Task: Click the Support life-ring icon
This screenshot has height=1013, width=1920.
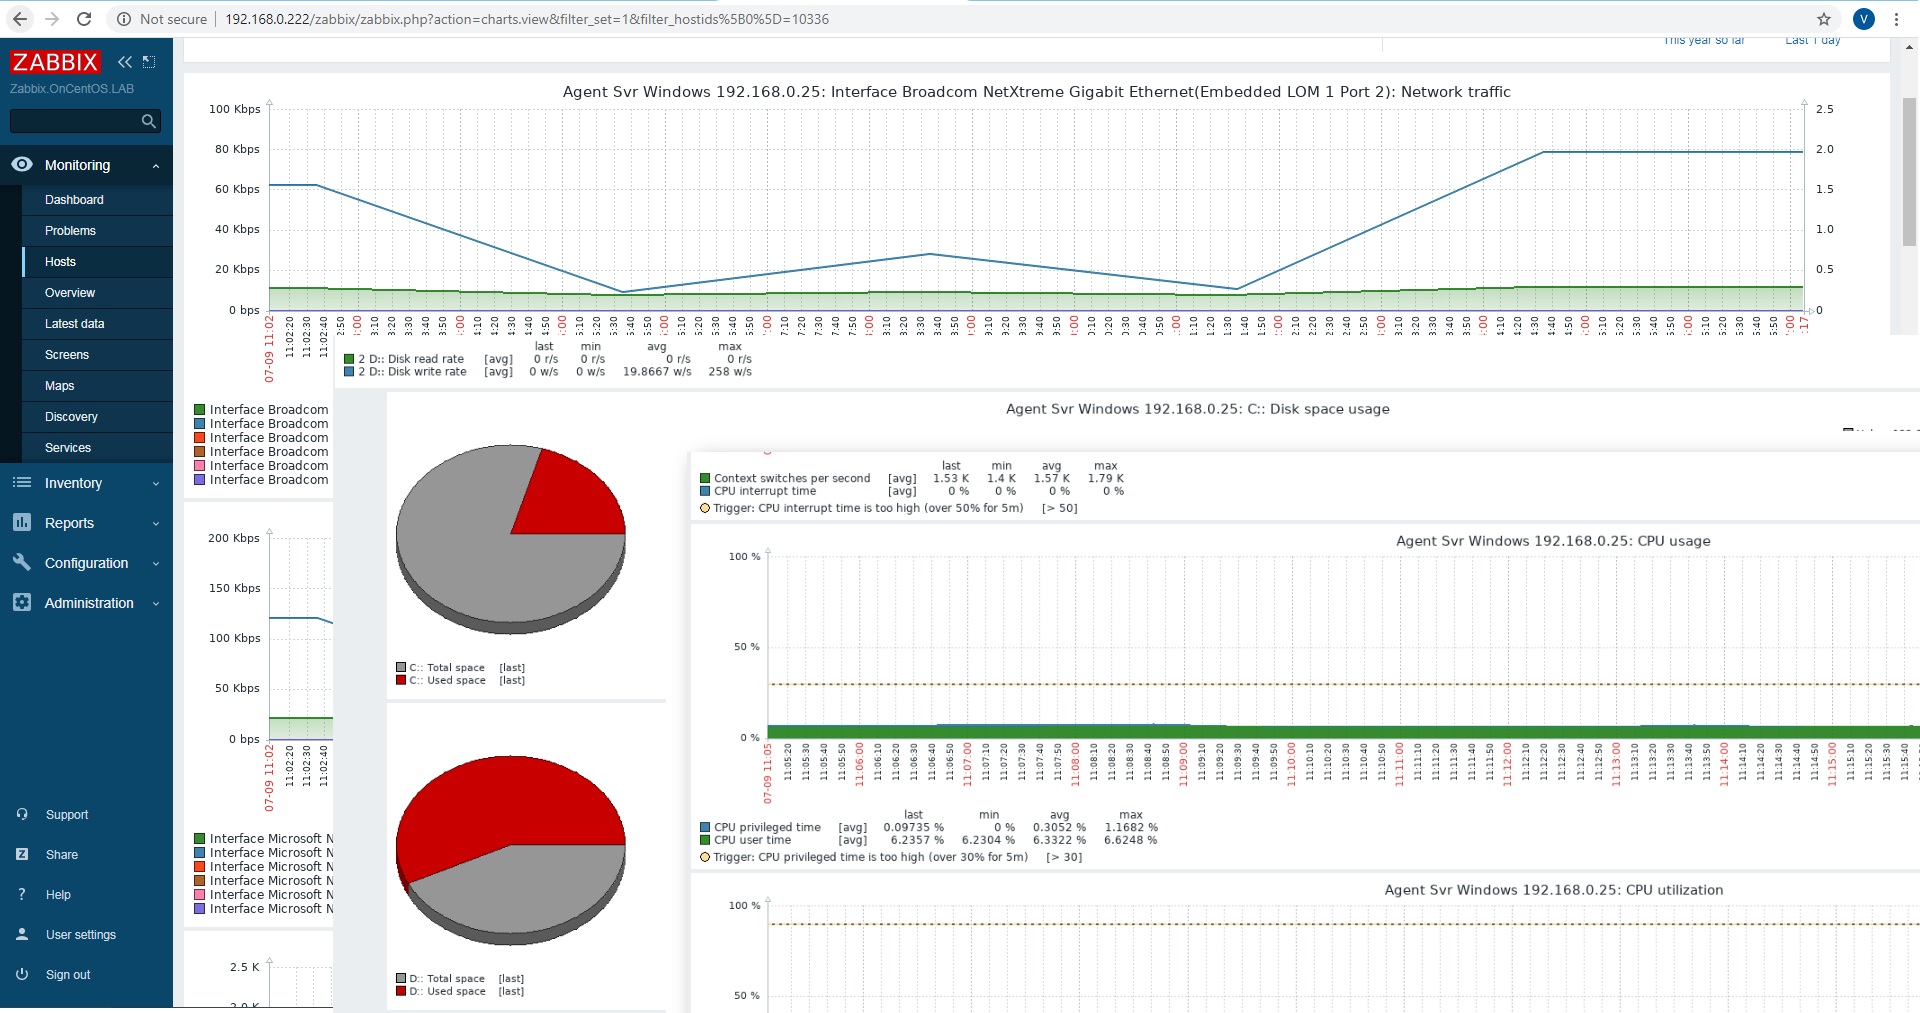Action: pos(22,814)
